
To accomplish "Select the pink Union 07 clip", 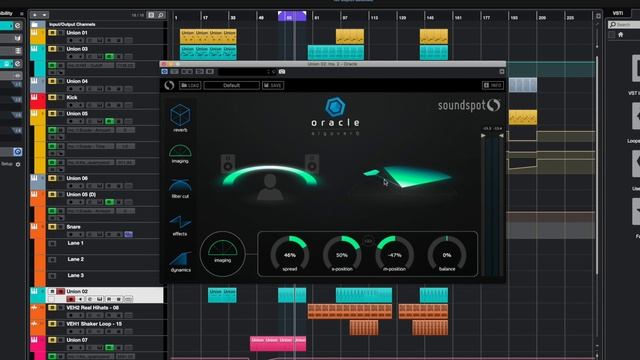I will click(278, 344).
